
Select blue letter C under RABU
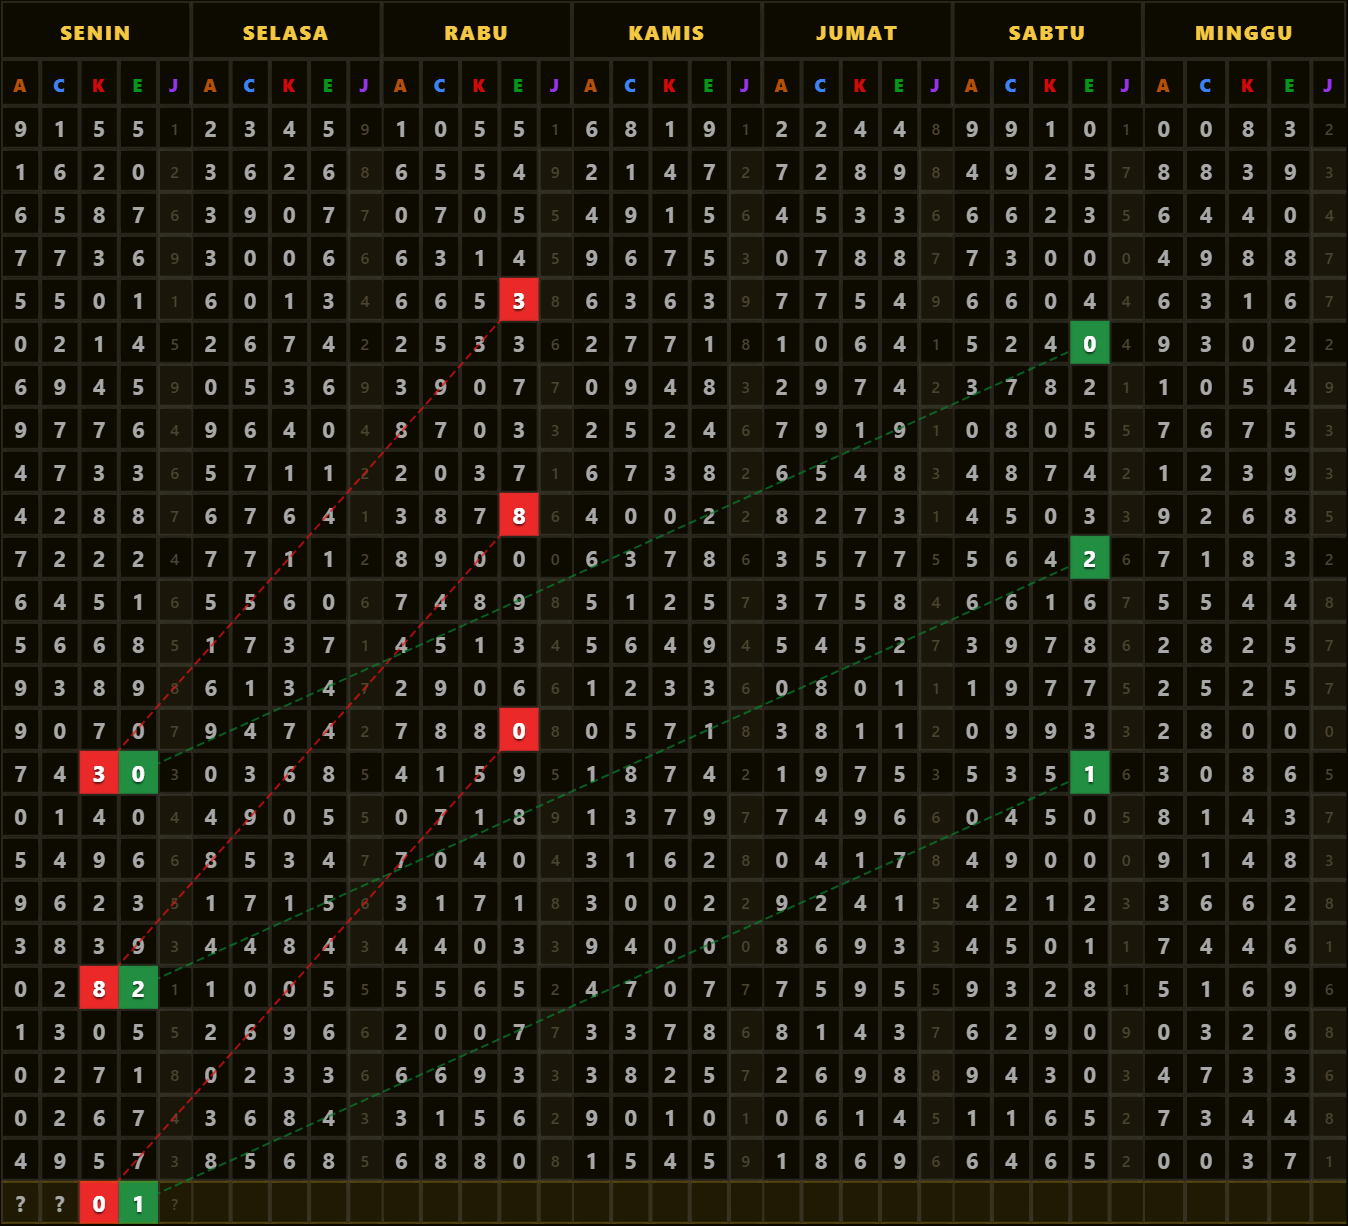[x=440, y=86]
